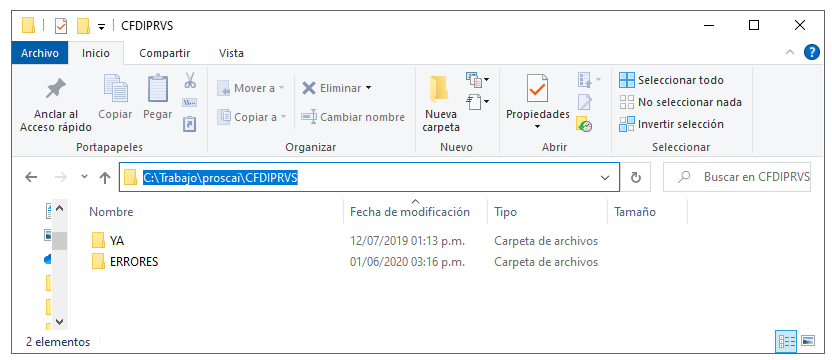Open the blue Help question icon
Image resolution: width=832 pixels, height=360 pixels.
pyautogui.click(x=812, y=52)
